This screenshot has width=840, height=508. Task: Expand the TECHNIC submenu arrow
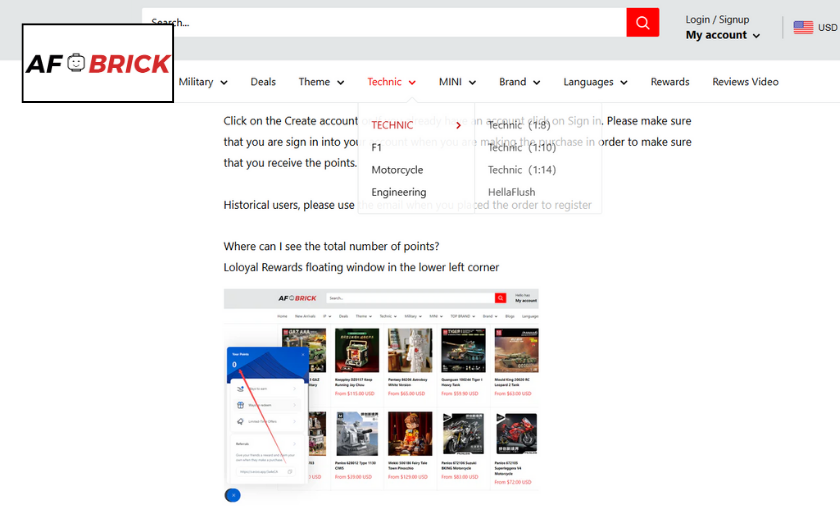click(x=459, y=125)
